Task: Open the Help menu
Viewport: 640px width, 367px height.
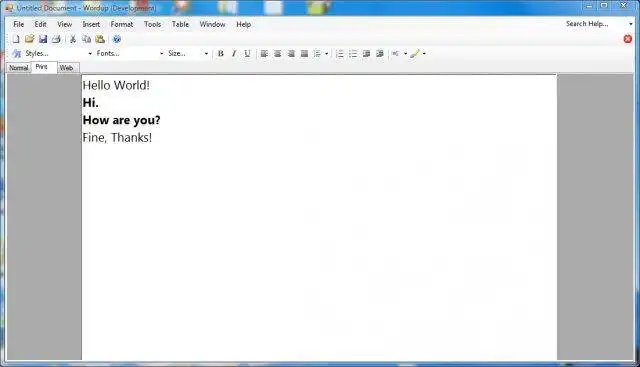Action: point(244,24)
